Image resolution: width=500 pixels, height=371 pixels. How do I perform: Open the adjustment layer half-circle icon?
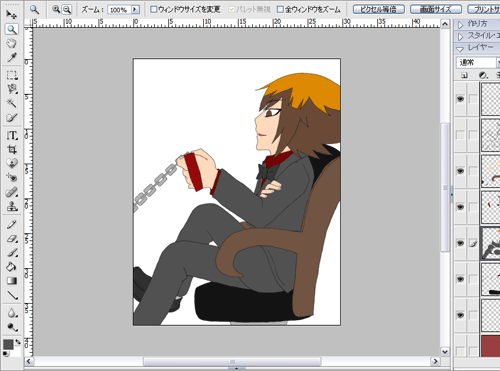tap(483, 75)
